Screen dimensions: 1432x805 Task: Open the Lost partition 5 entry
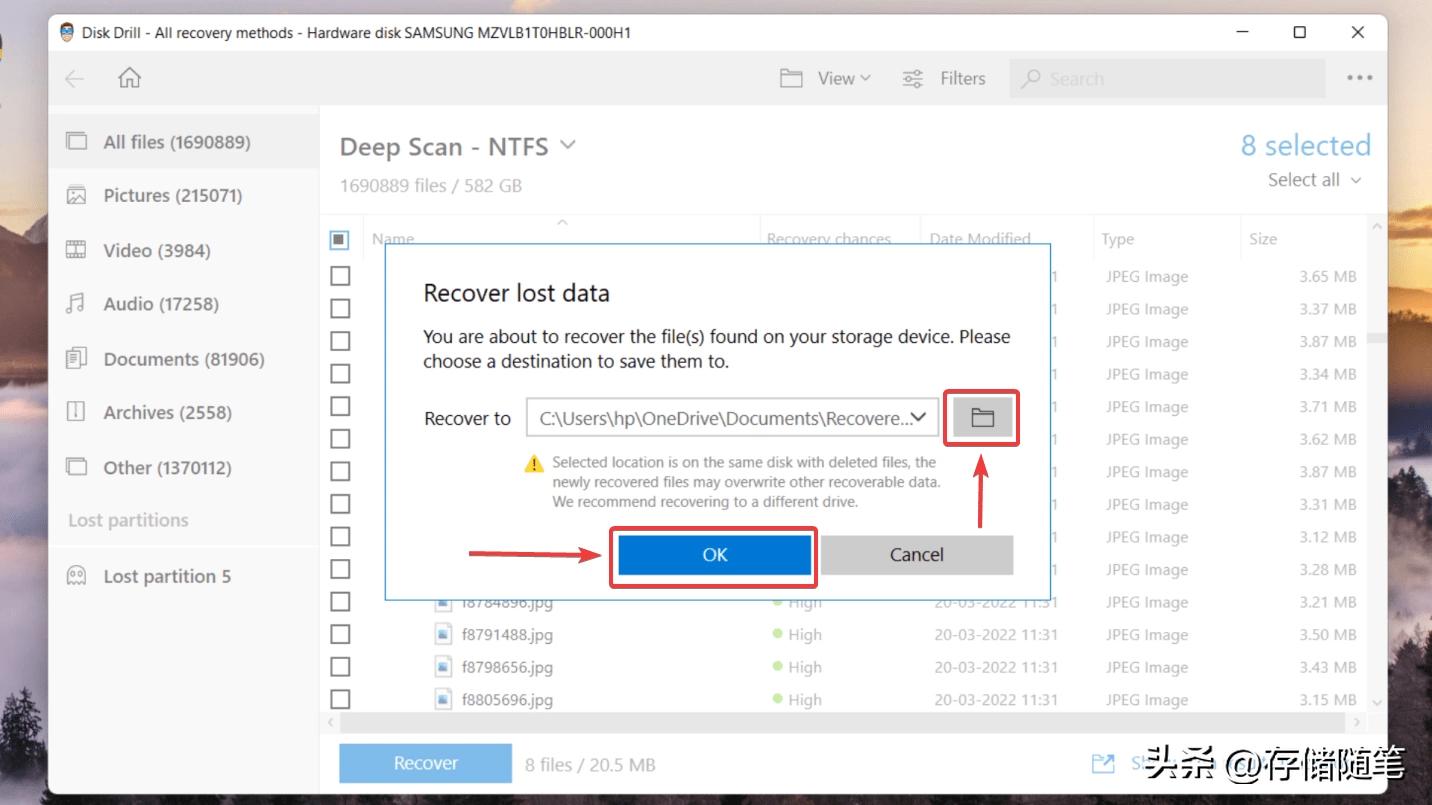(x=166, y=576)
